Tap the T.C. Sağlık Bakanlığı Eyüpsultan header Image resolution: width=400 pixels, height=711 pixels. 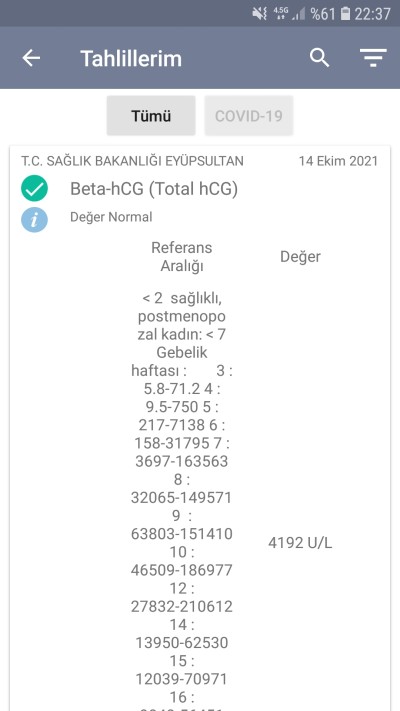click(132, 161)
